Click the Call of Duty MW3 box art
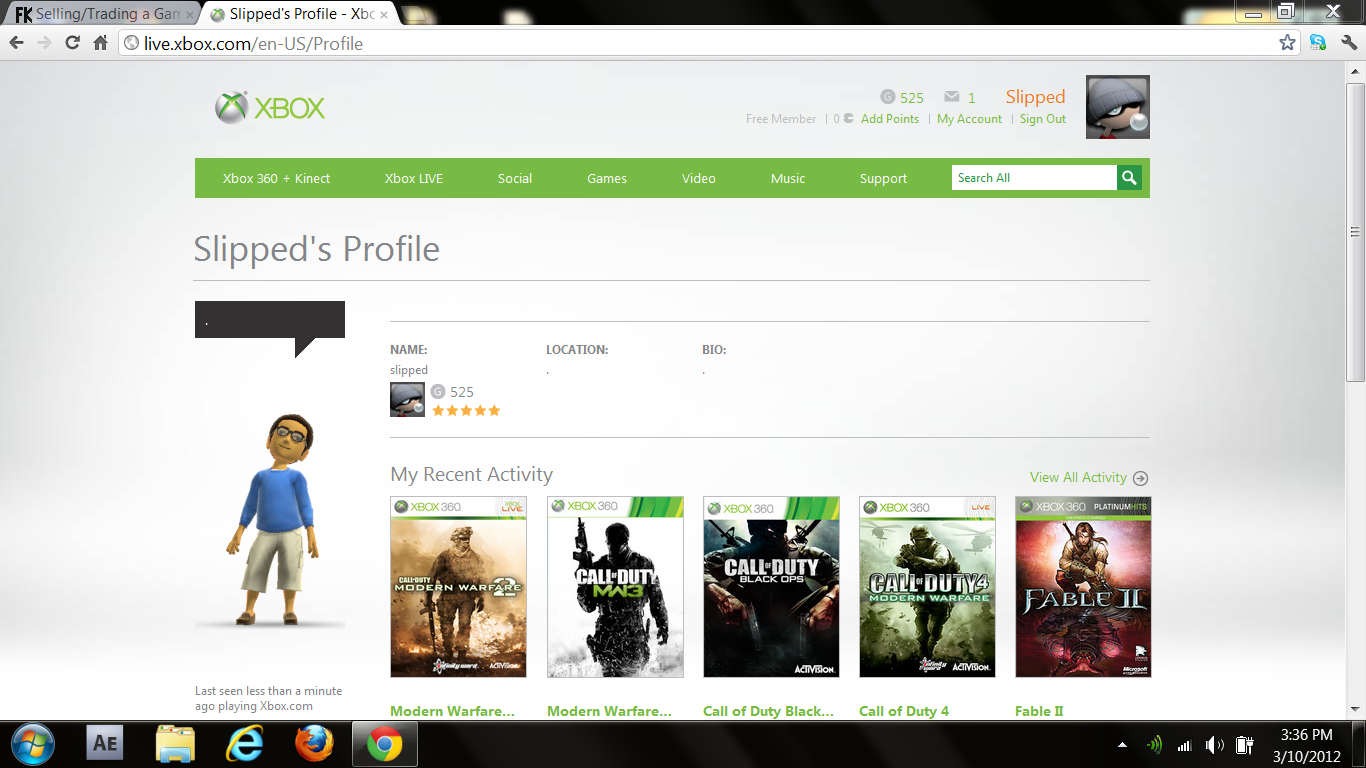Image resolution: width=1366 pixels, height=768 pixels. click(x=615, y=587)
